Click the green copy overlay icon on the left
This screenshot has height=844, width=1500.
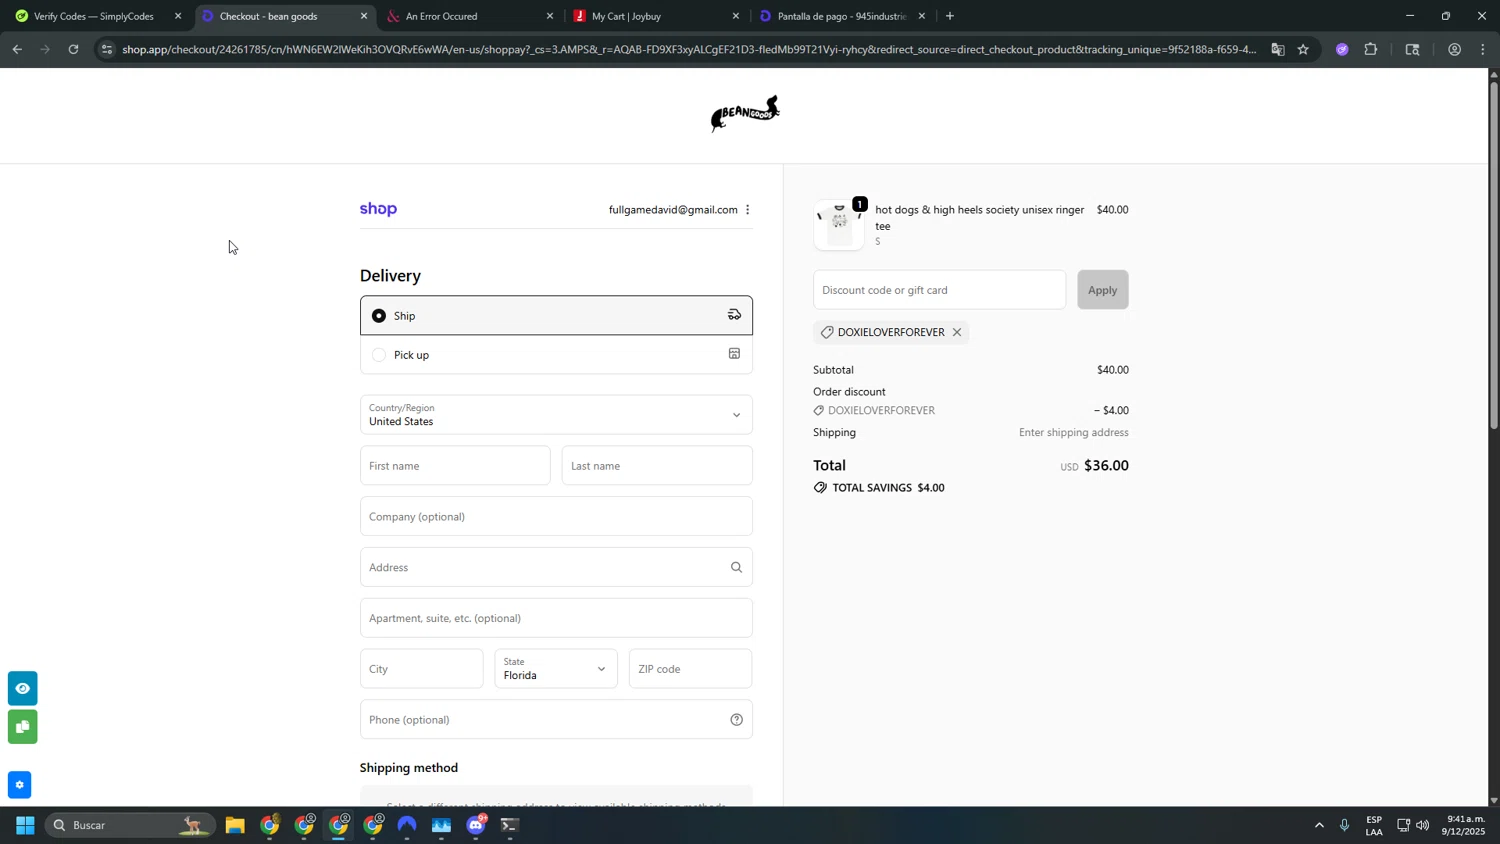click(22, 727)
